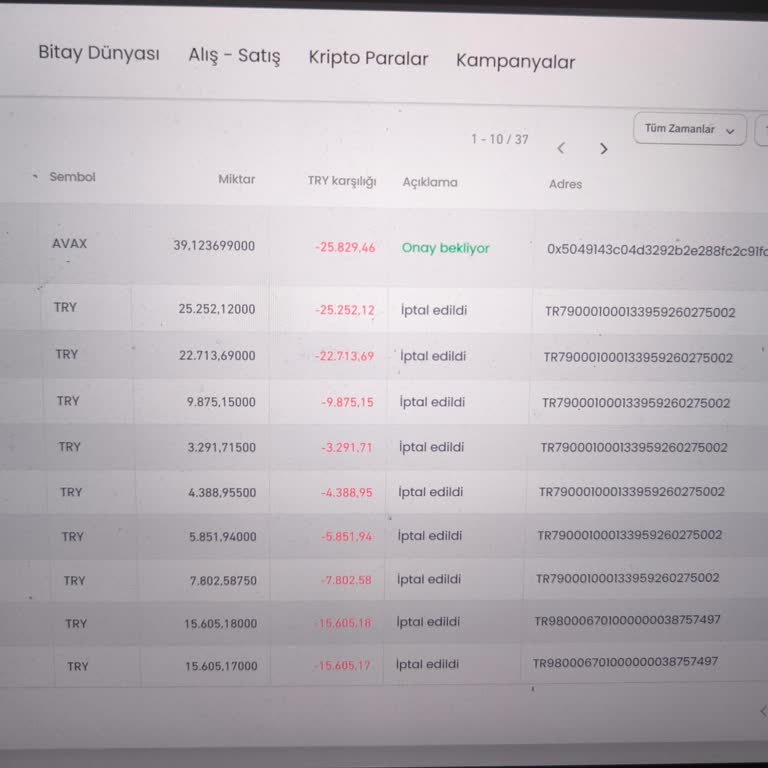
Task: Sort by the Sembol column header
Action: tap(72, 177)
